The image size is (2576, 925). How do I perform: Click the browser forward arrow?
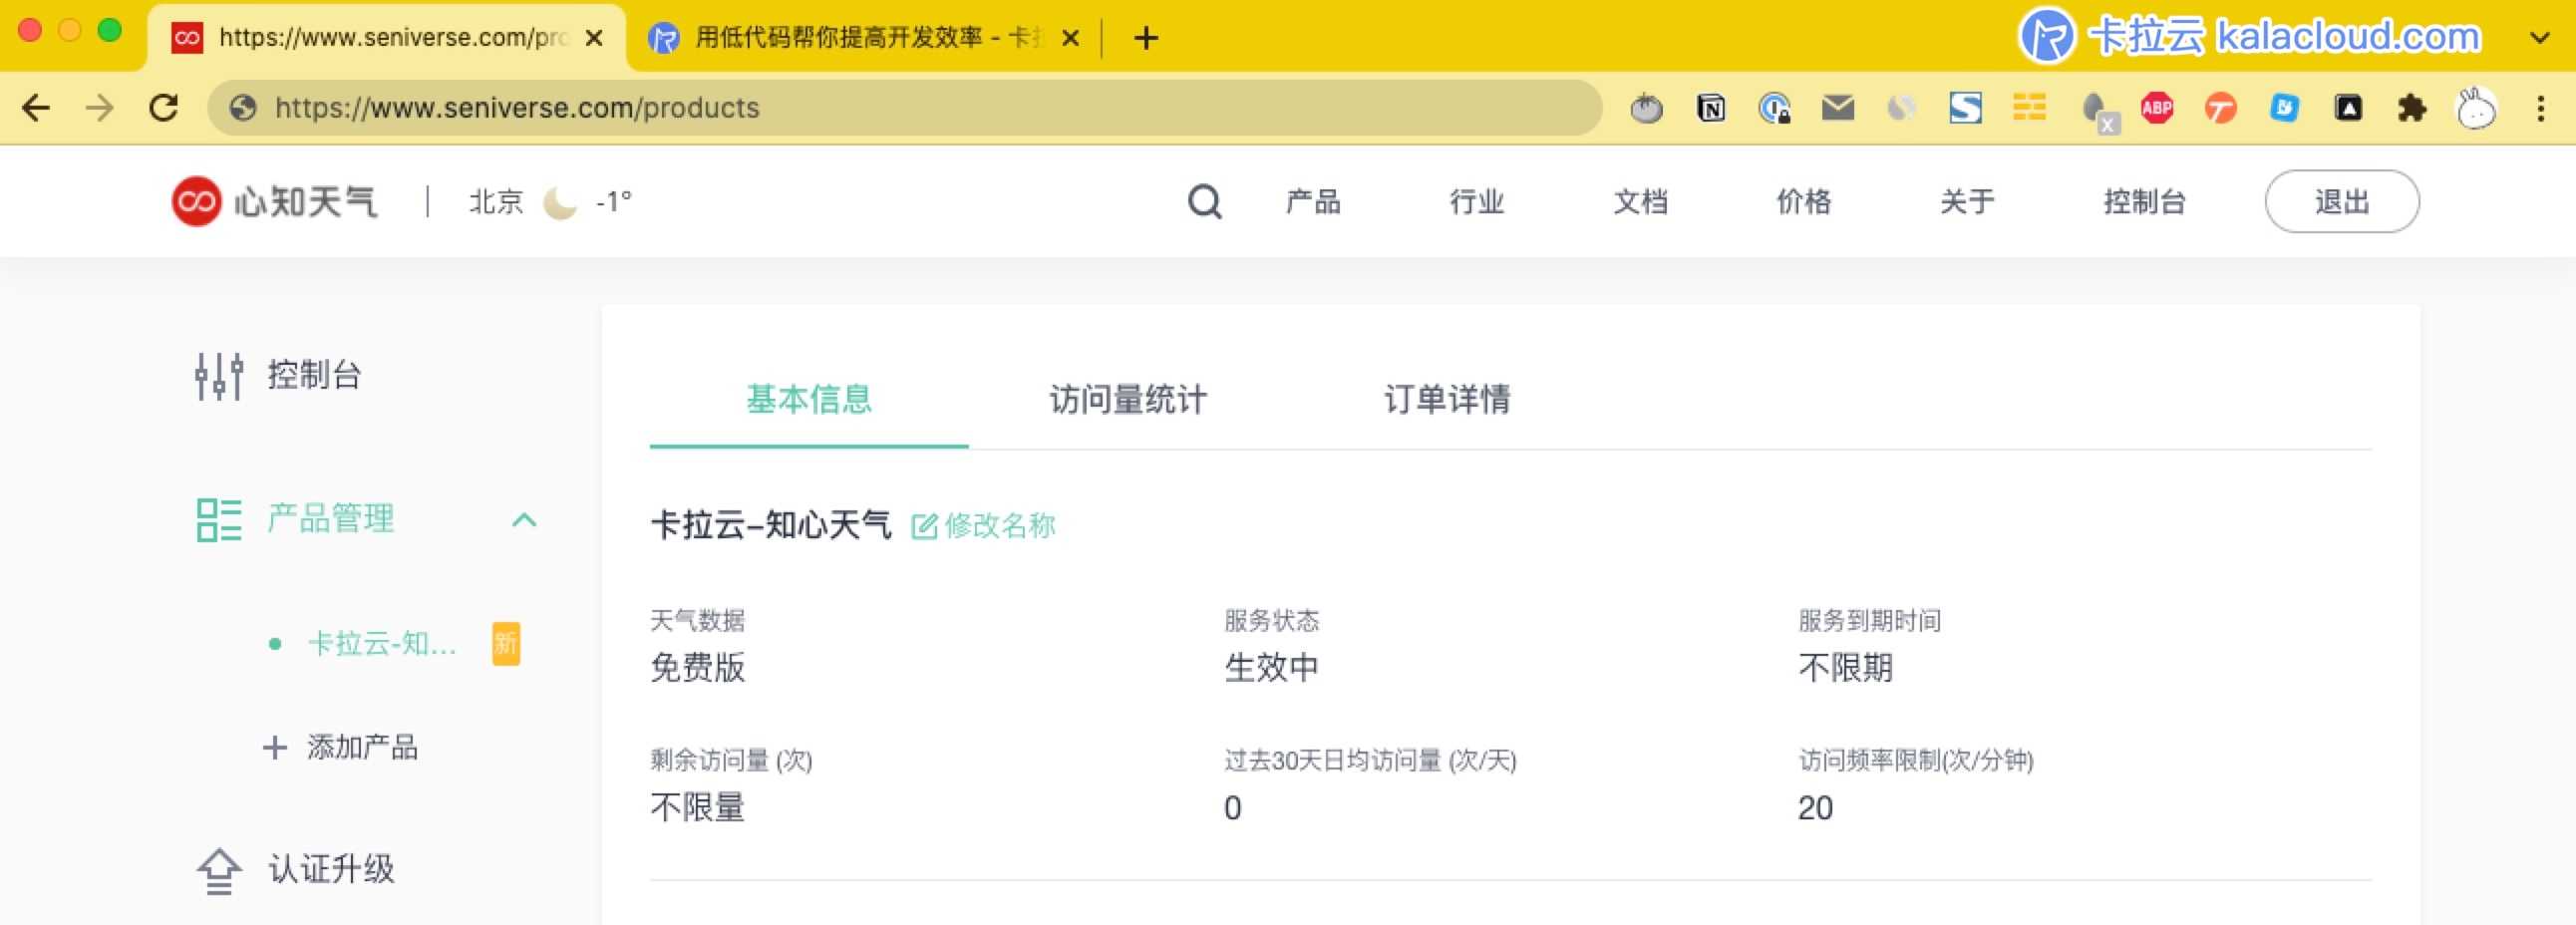pos(100,108)
